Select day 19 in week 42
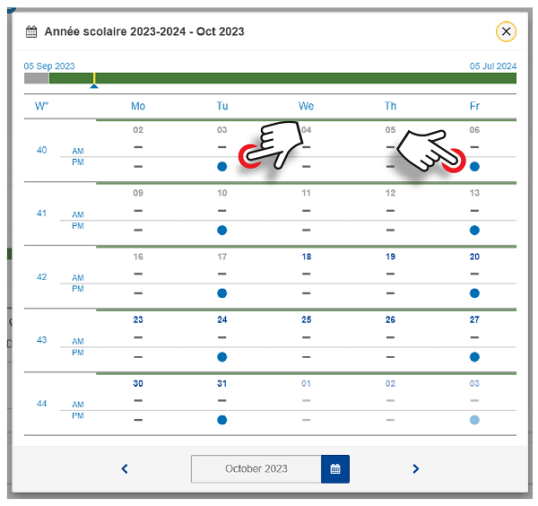 click(390, 257)
